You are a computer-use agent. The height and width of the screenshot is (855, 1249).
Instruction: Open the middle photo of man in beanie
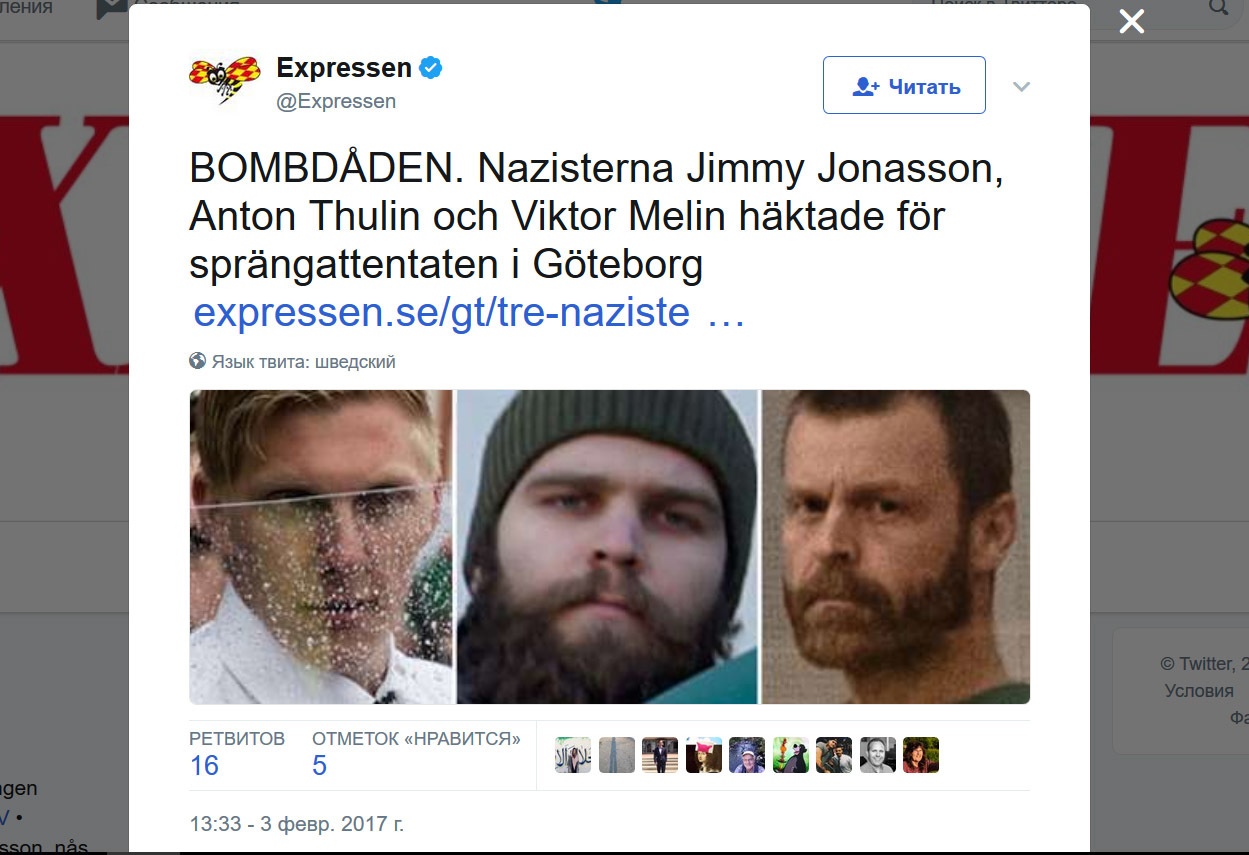click(607, 547)
